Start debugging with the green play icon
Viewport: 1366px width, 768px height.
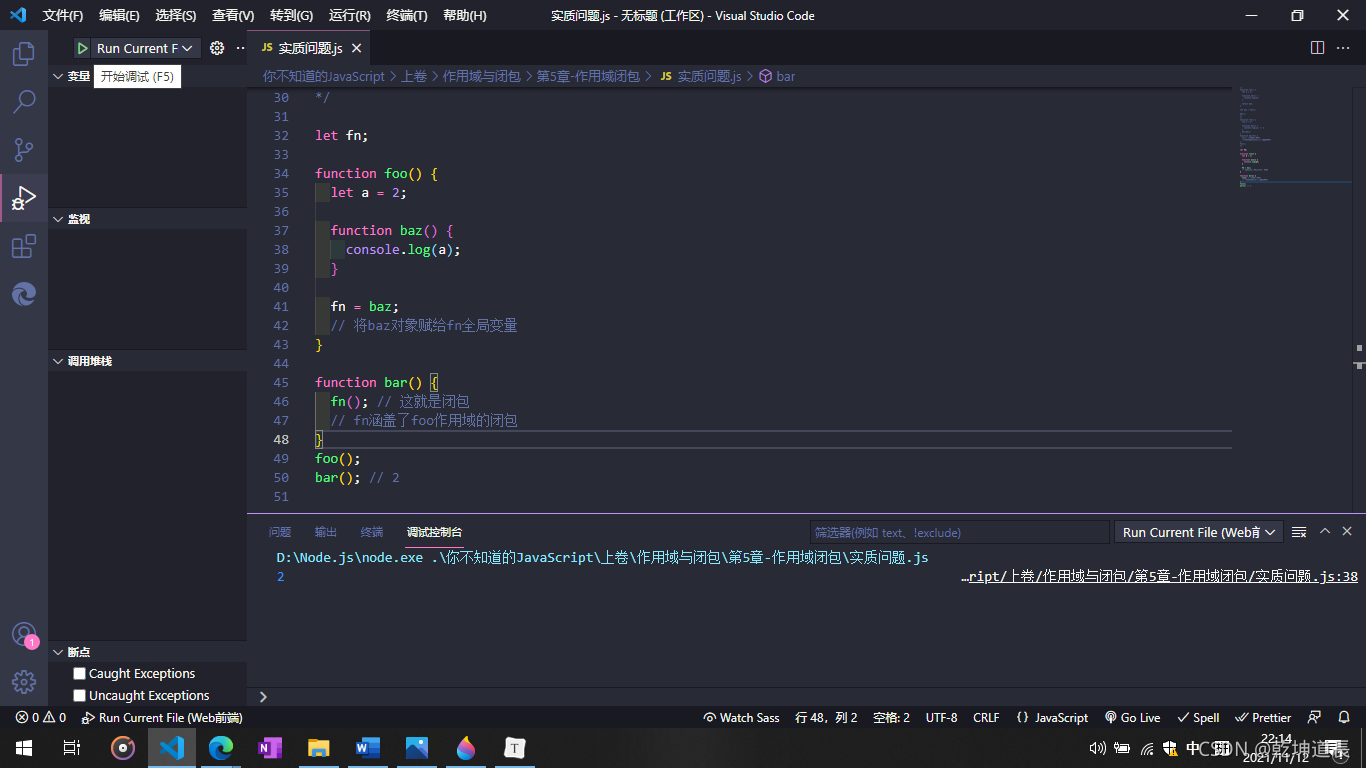click(83, 48)
